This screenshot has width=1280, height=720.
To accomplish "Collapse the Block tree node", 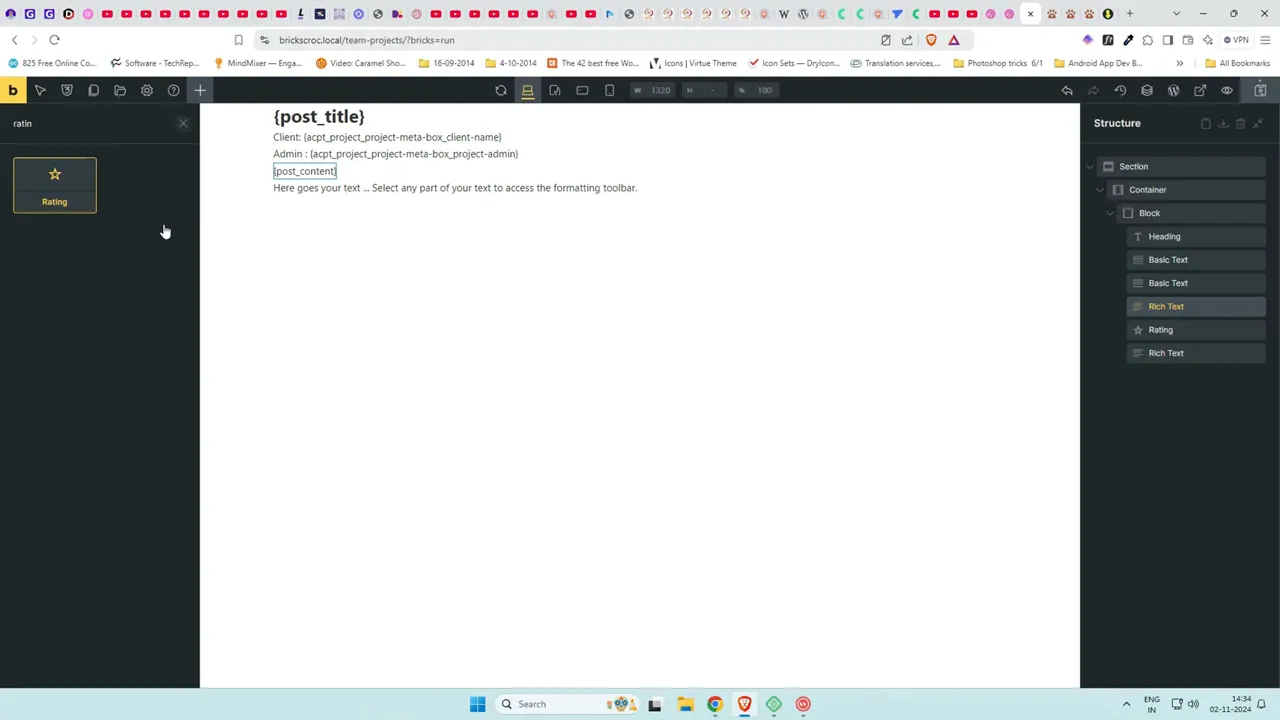I will point(1110,213).
